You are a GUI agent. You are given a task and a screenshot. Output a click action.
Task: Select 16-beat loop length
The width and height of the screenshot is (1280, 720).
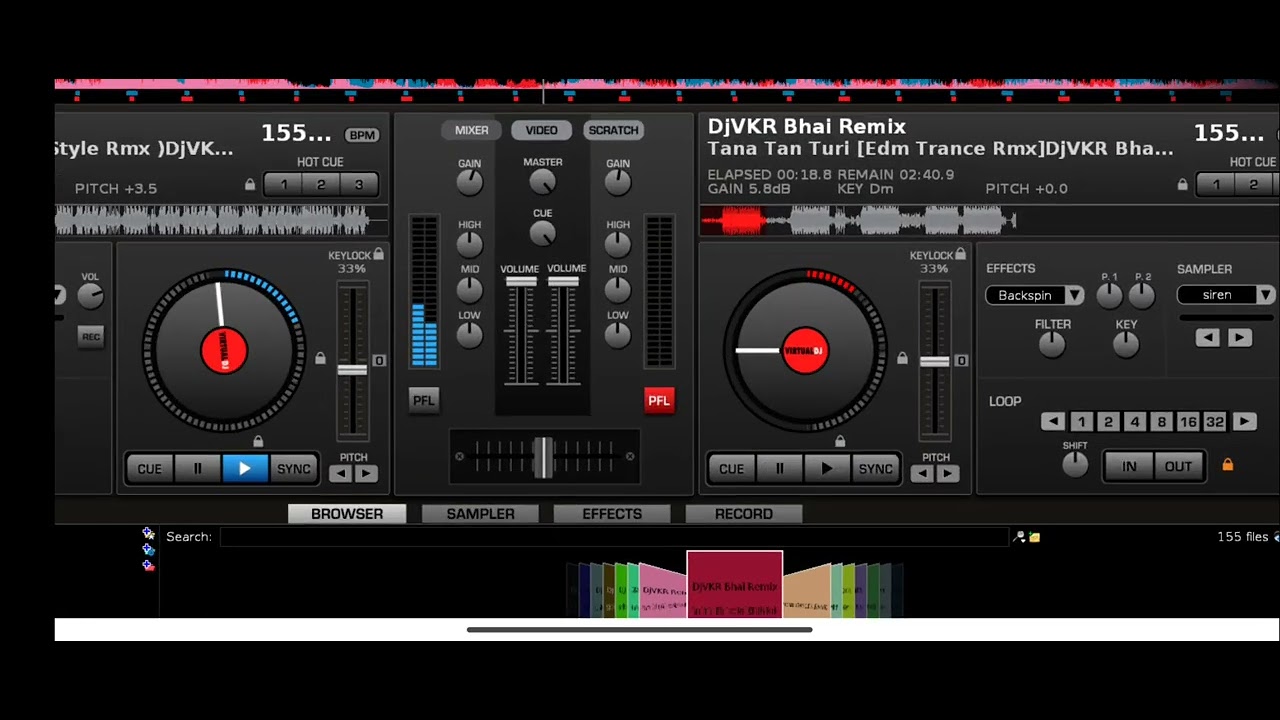click(1188, 422)
